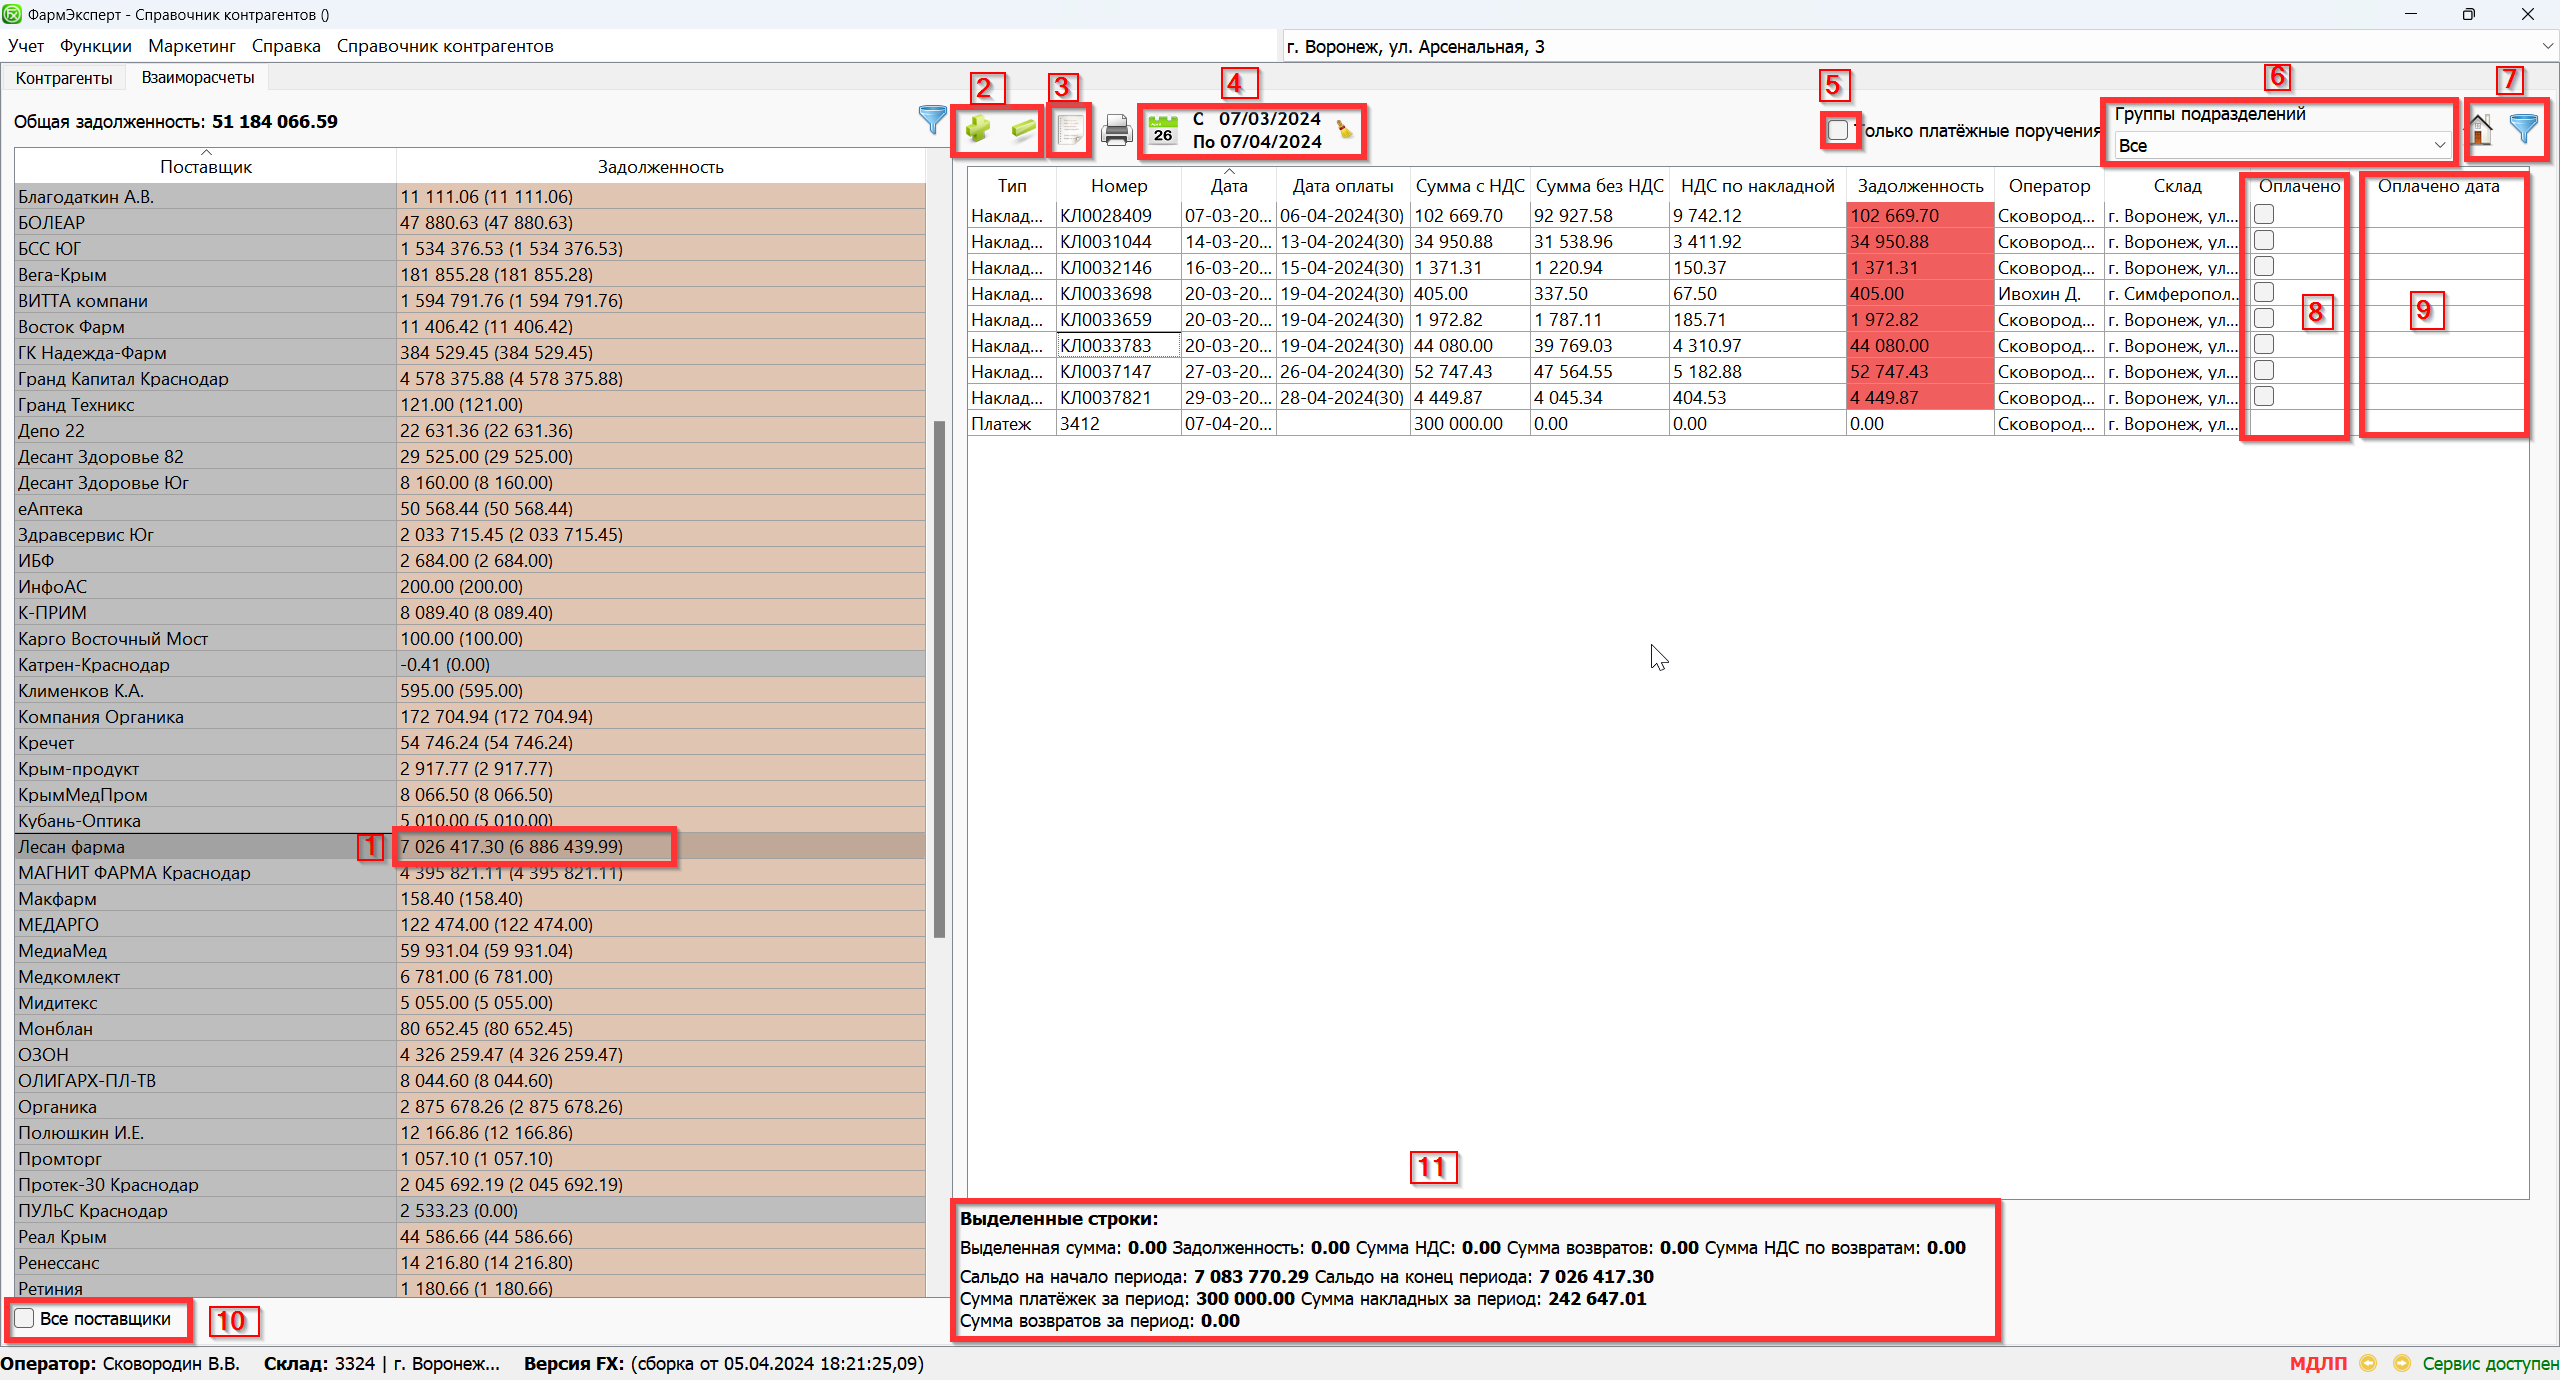The image size is (2560, 1380).
Task: Open the document report sheet icon
Action: click(x=1069, y=130)
